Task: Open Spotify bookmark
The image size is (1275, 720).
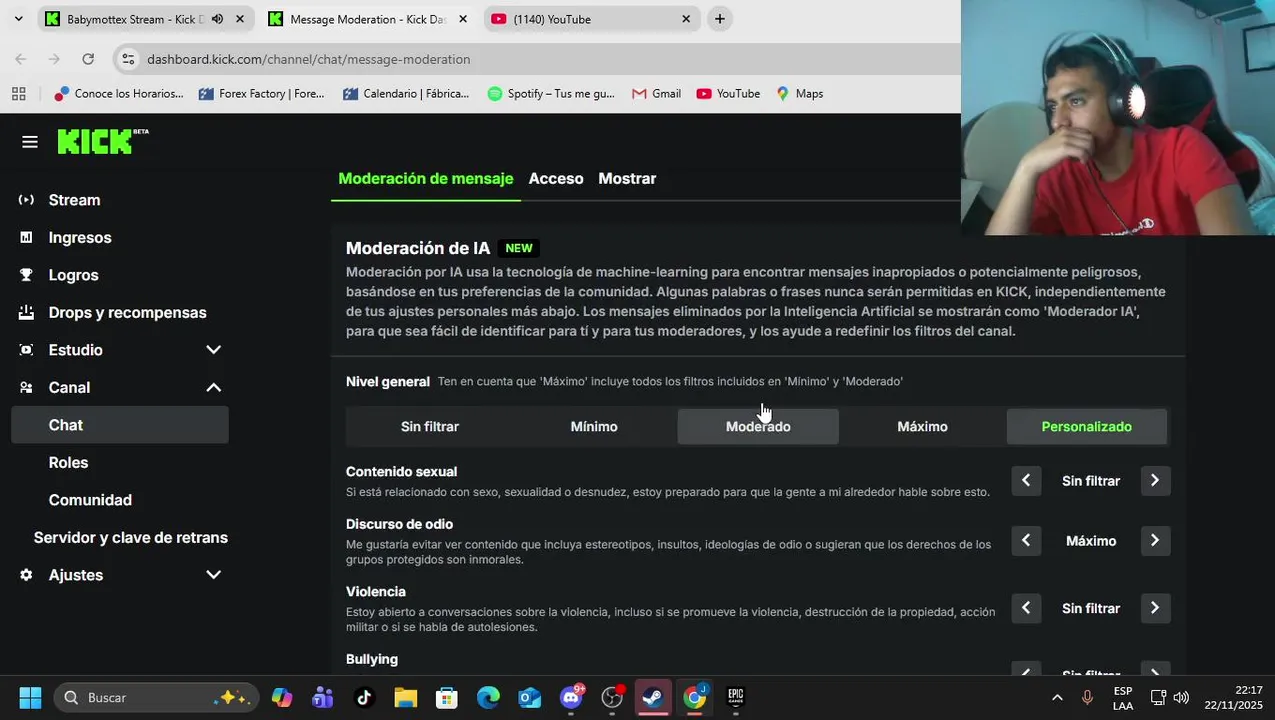Action: pos(551,93)
